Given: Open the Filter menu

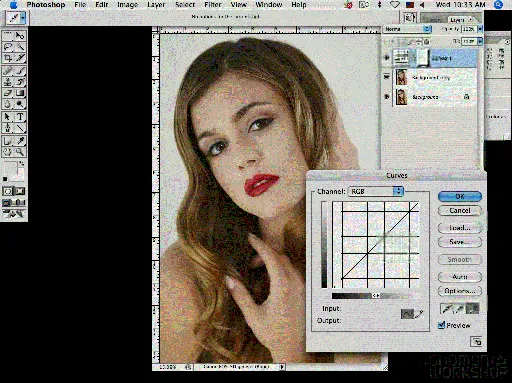Looking at the screenshot, I should (x=213, y=5).
